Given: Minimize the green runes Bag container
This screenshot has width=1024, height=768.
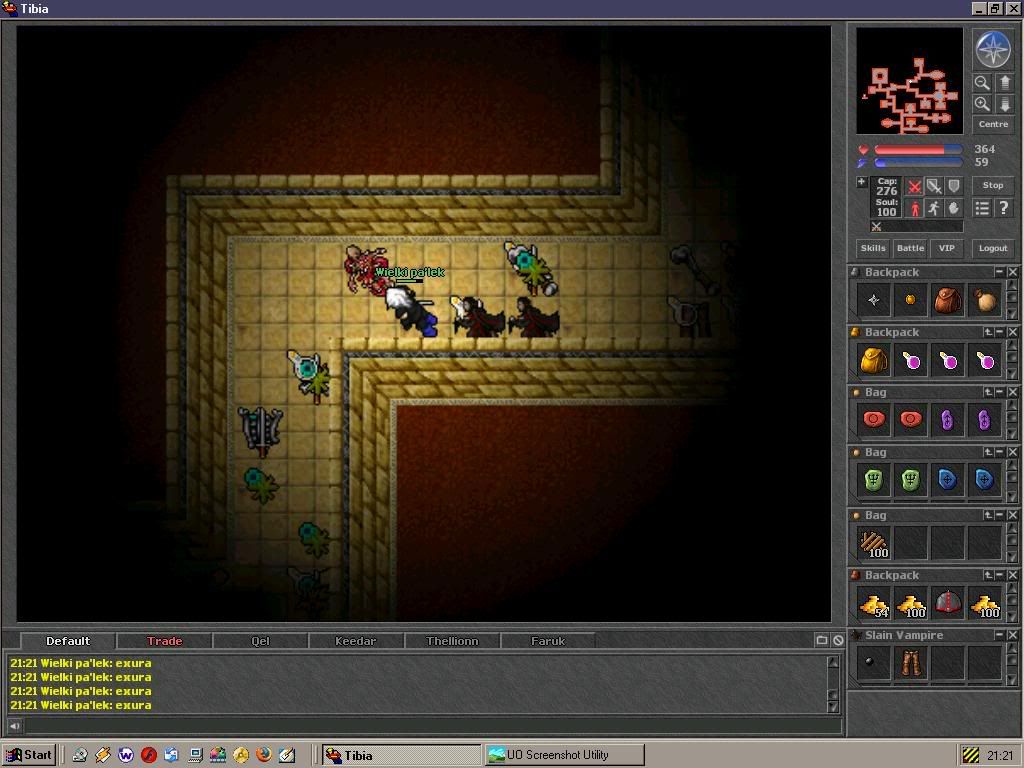Looking at the screenshot, I should [999, 452].
